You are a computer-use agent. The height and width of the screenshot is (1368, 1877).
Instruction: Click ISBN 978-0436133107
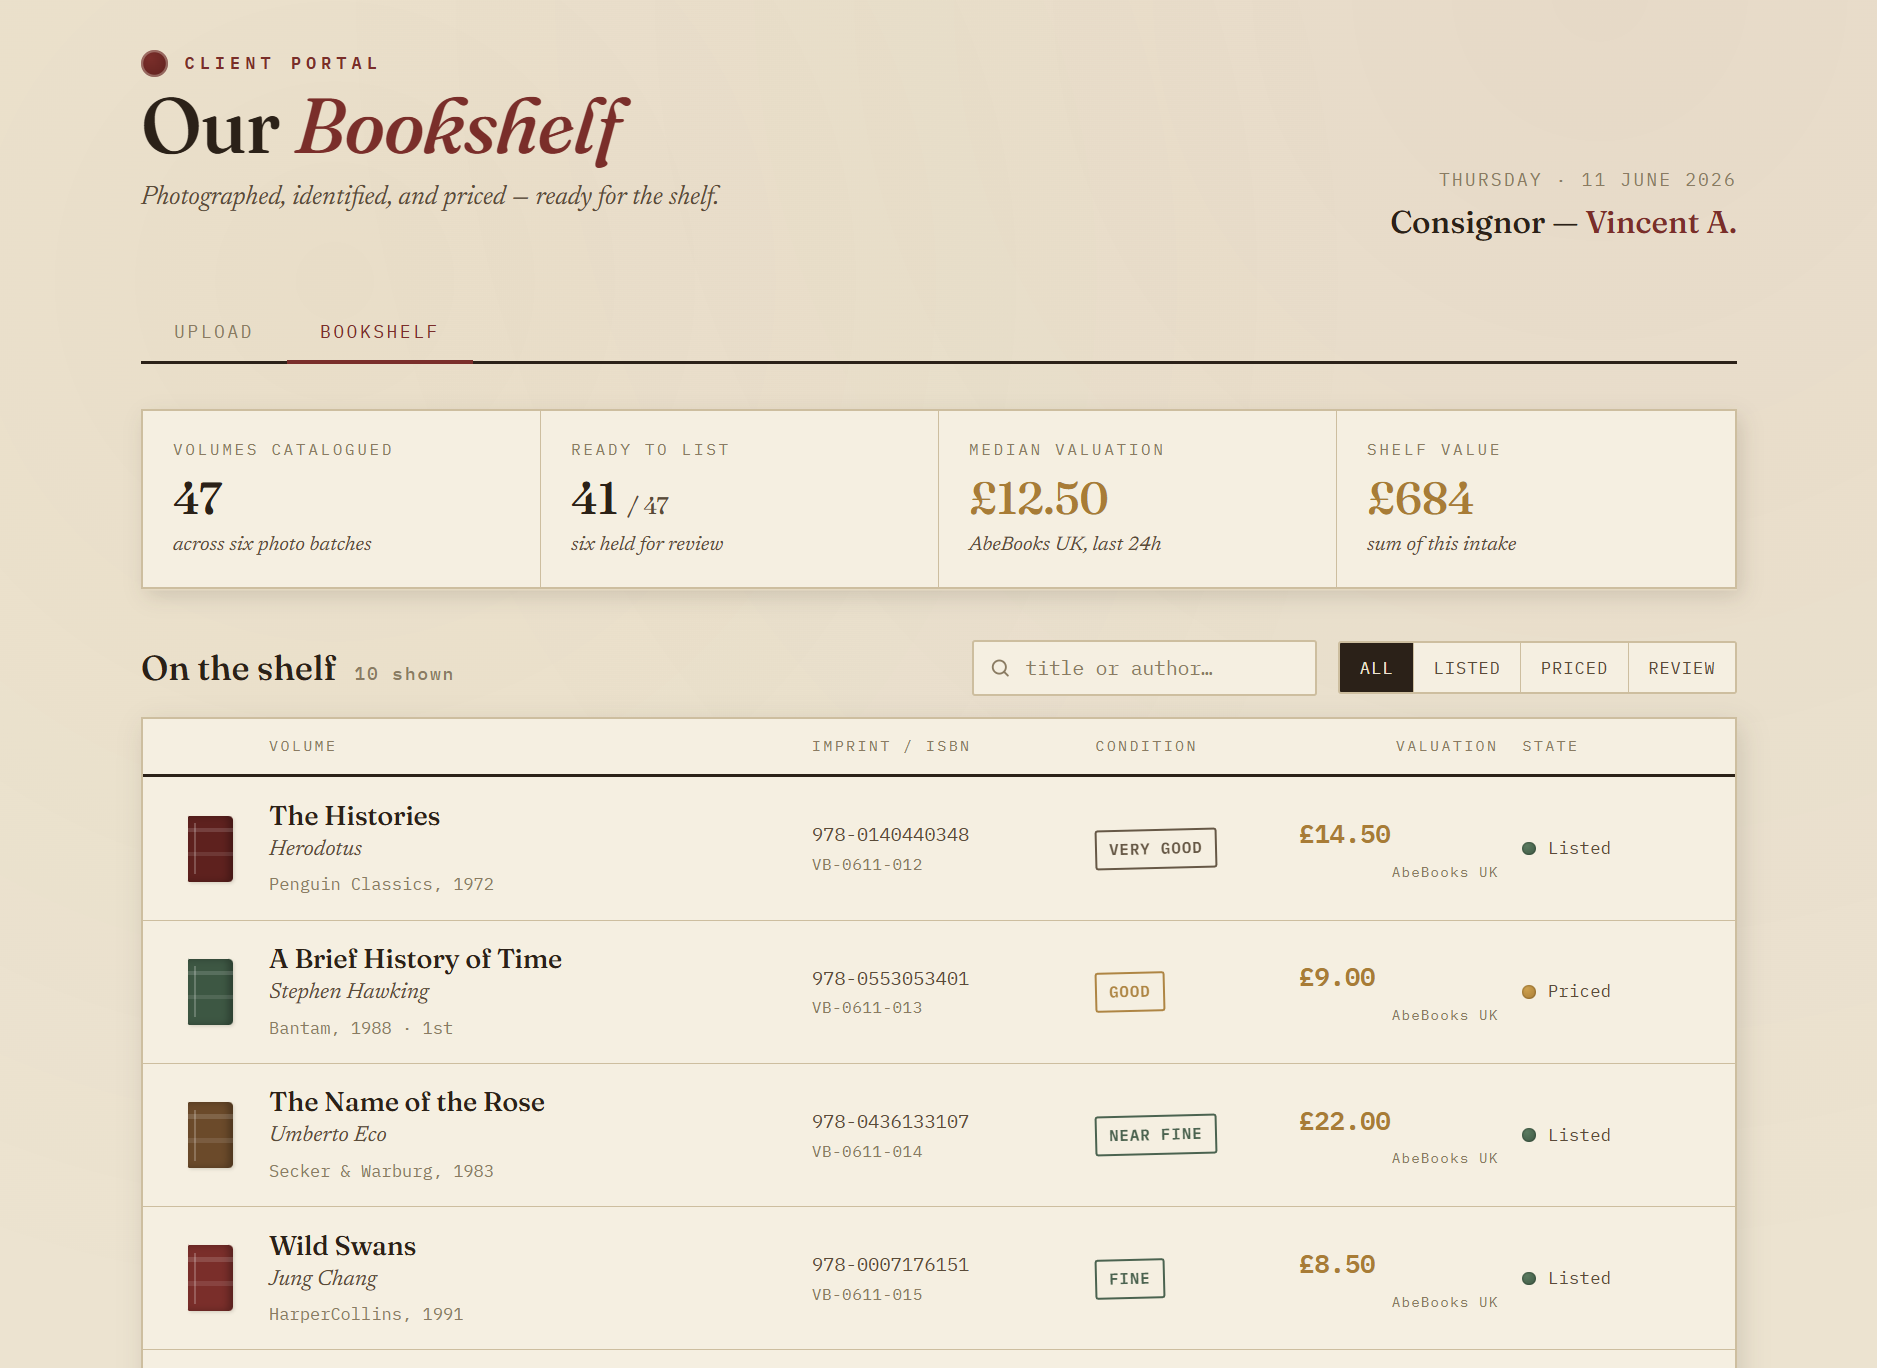coord(890,1122)
